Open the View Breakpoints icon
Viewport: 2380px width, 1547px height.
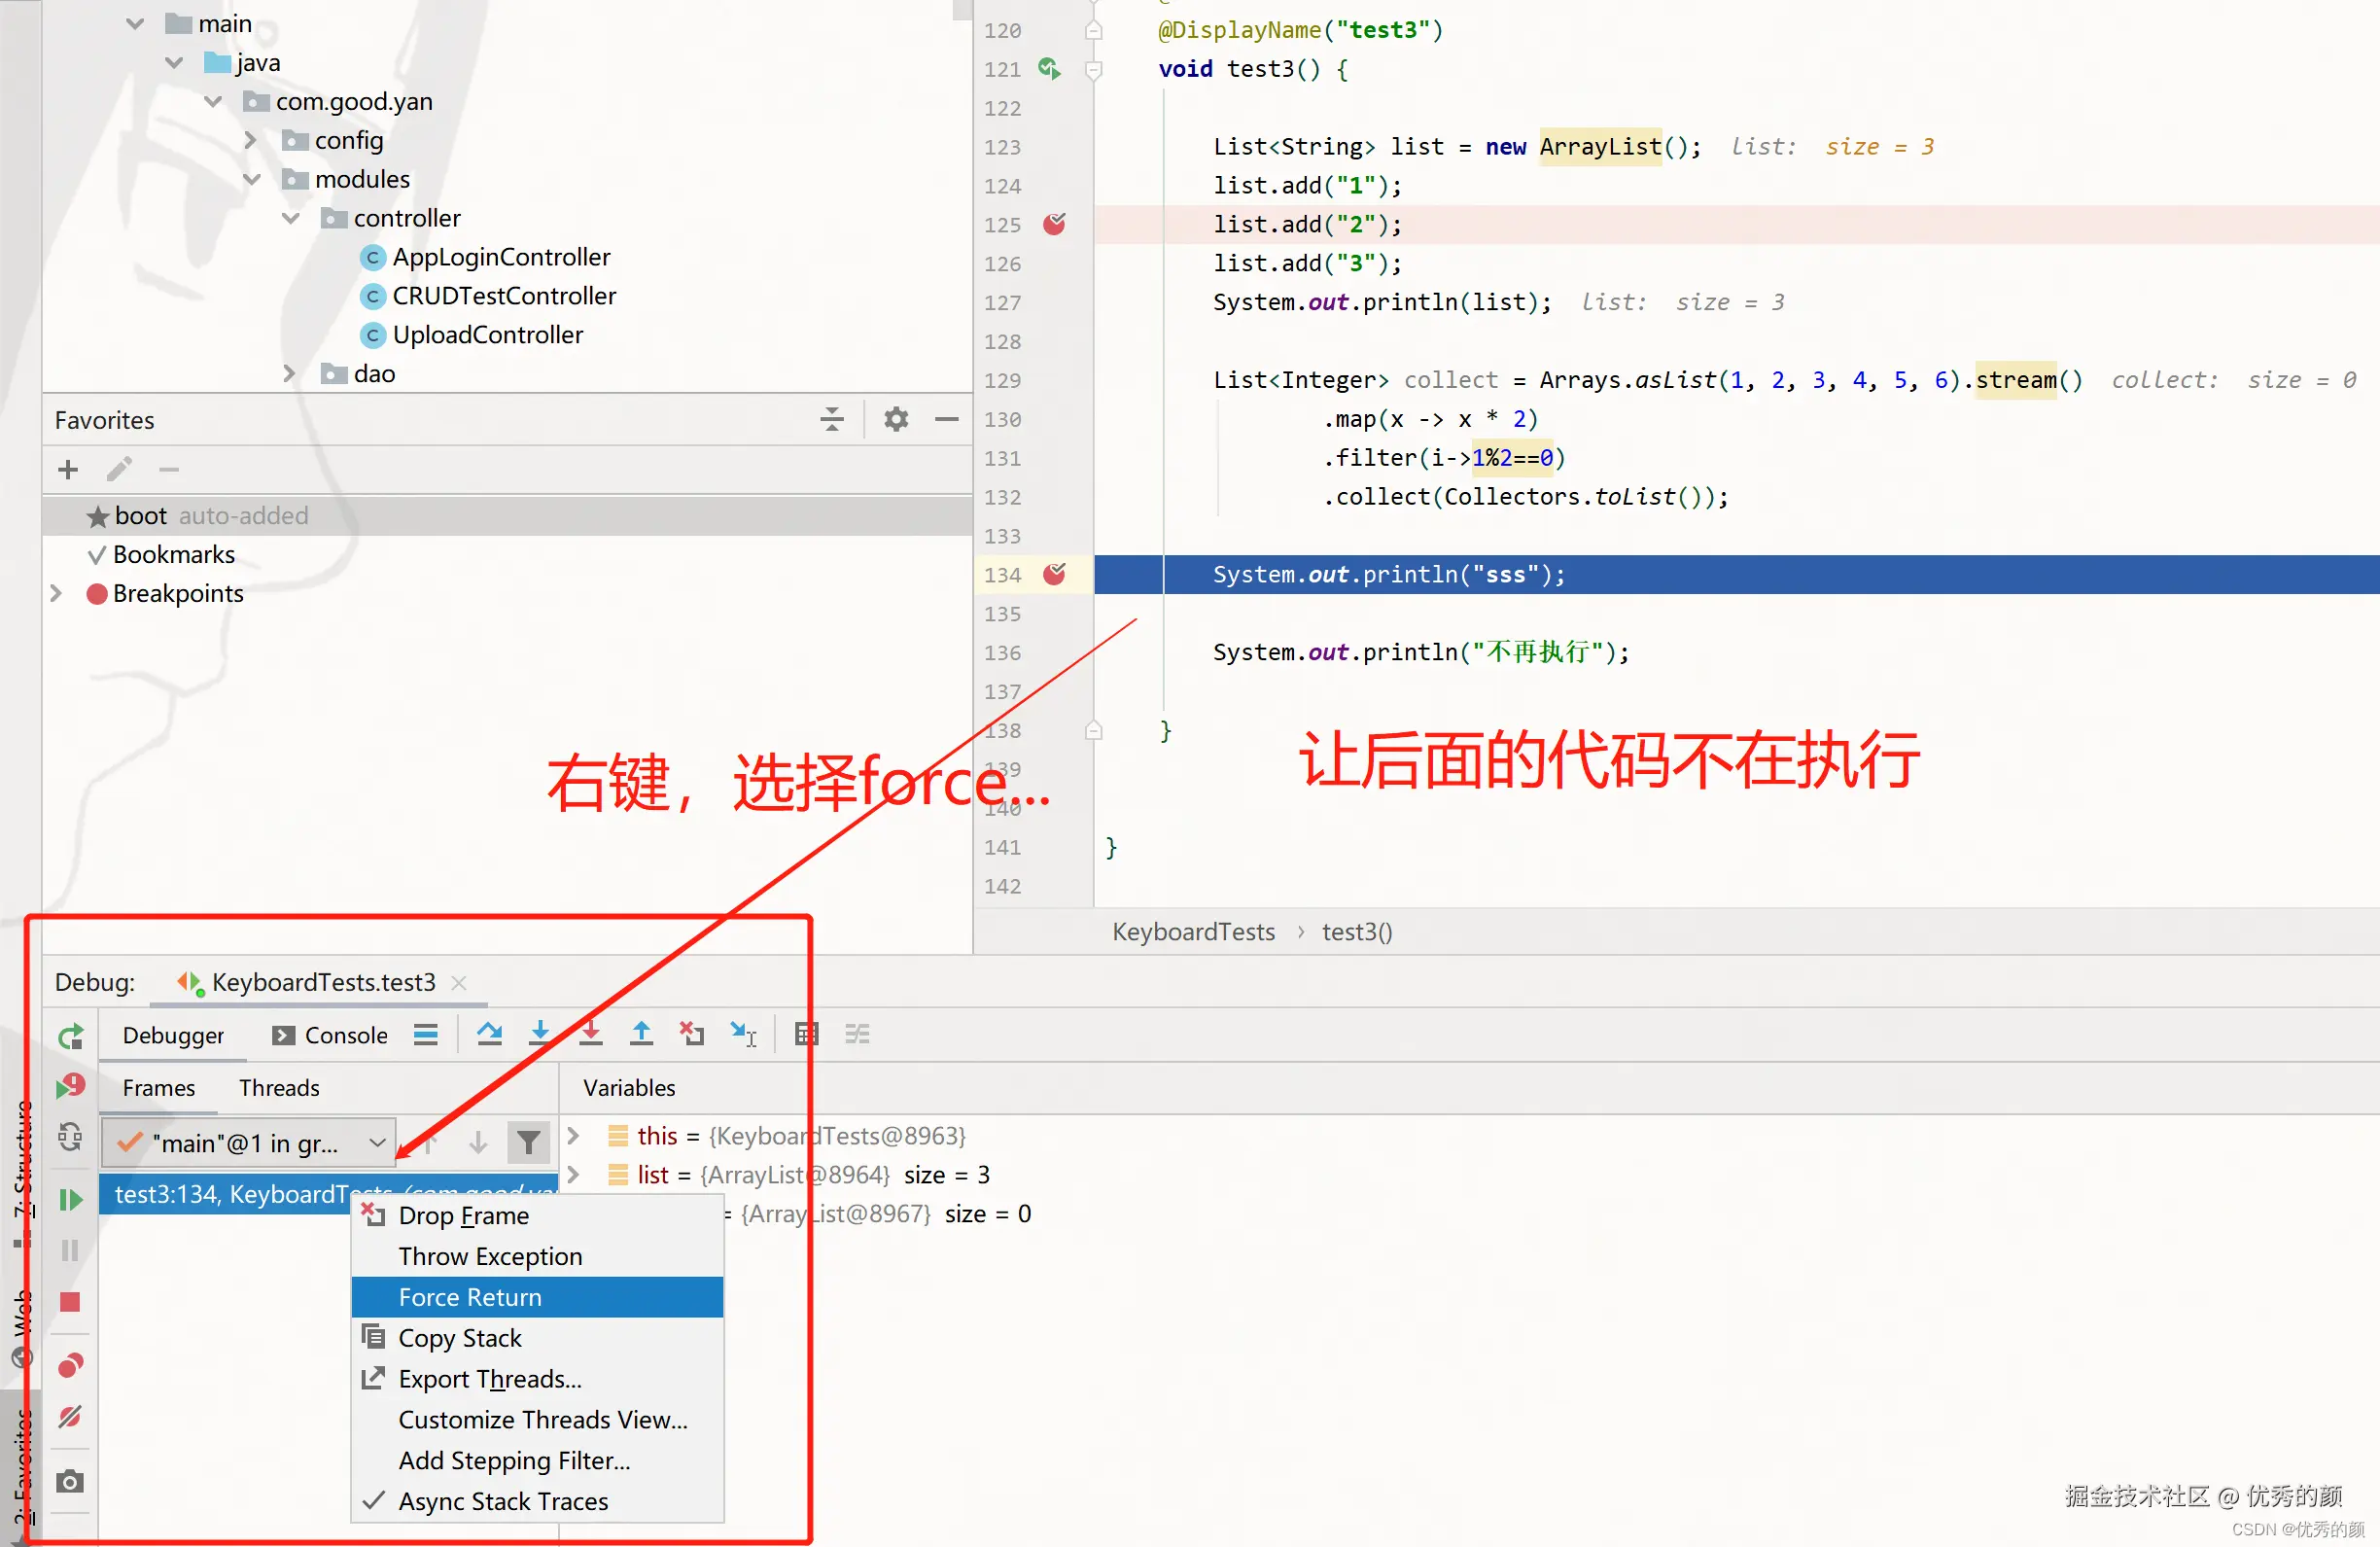(70, 1365)
